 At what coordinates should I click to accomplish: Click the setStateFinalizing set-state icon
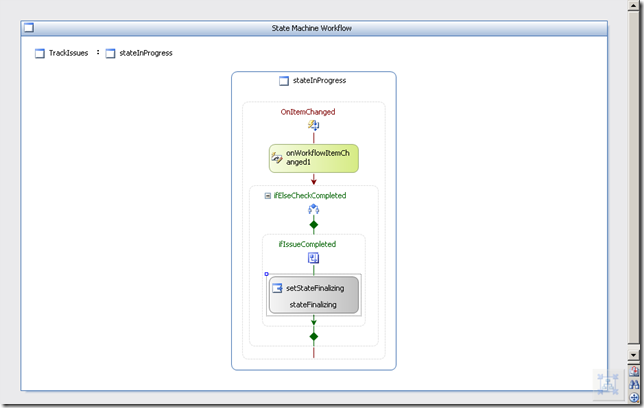tap(277, 288)
